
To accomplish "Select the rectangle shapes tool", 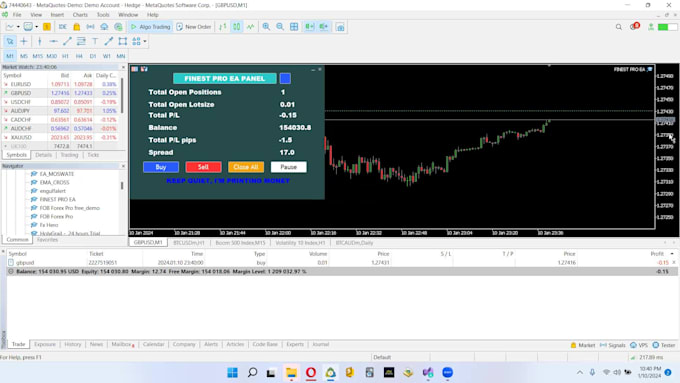I will click(123, 41).
